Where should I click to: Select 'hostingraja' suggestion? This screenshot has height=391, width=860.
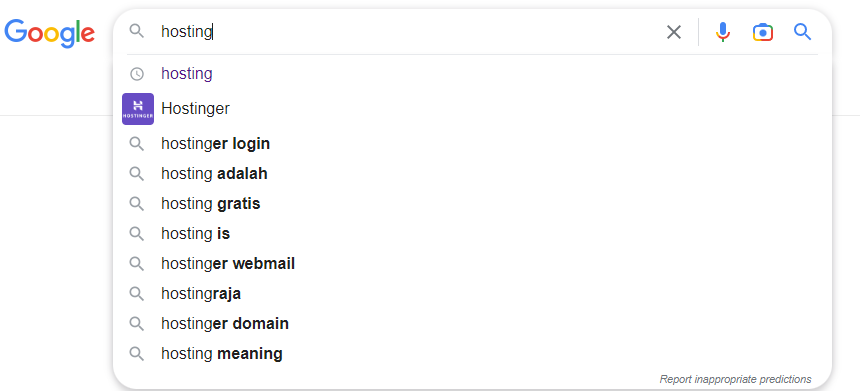point(472,294)
